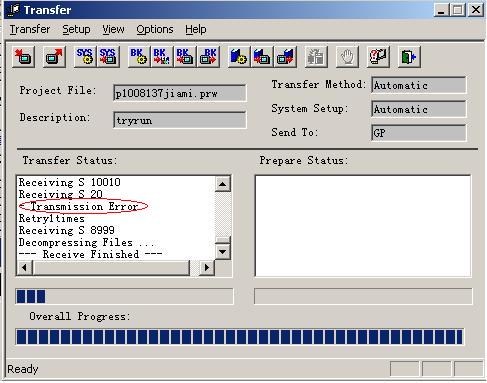
Task: Click the BK gear setup icon
Action: click(x=139, y=57)
